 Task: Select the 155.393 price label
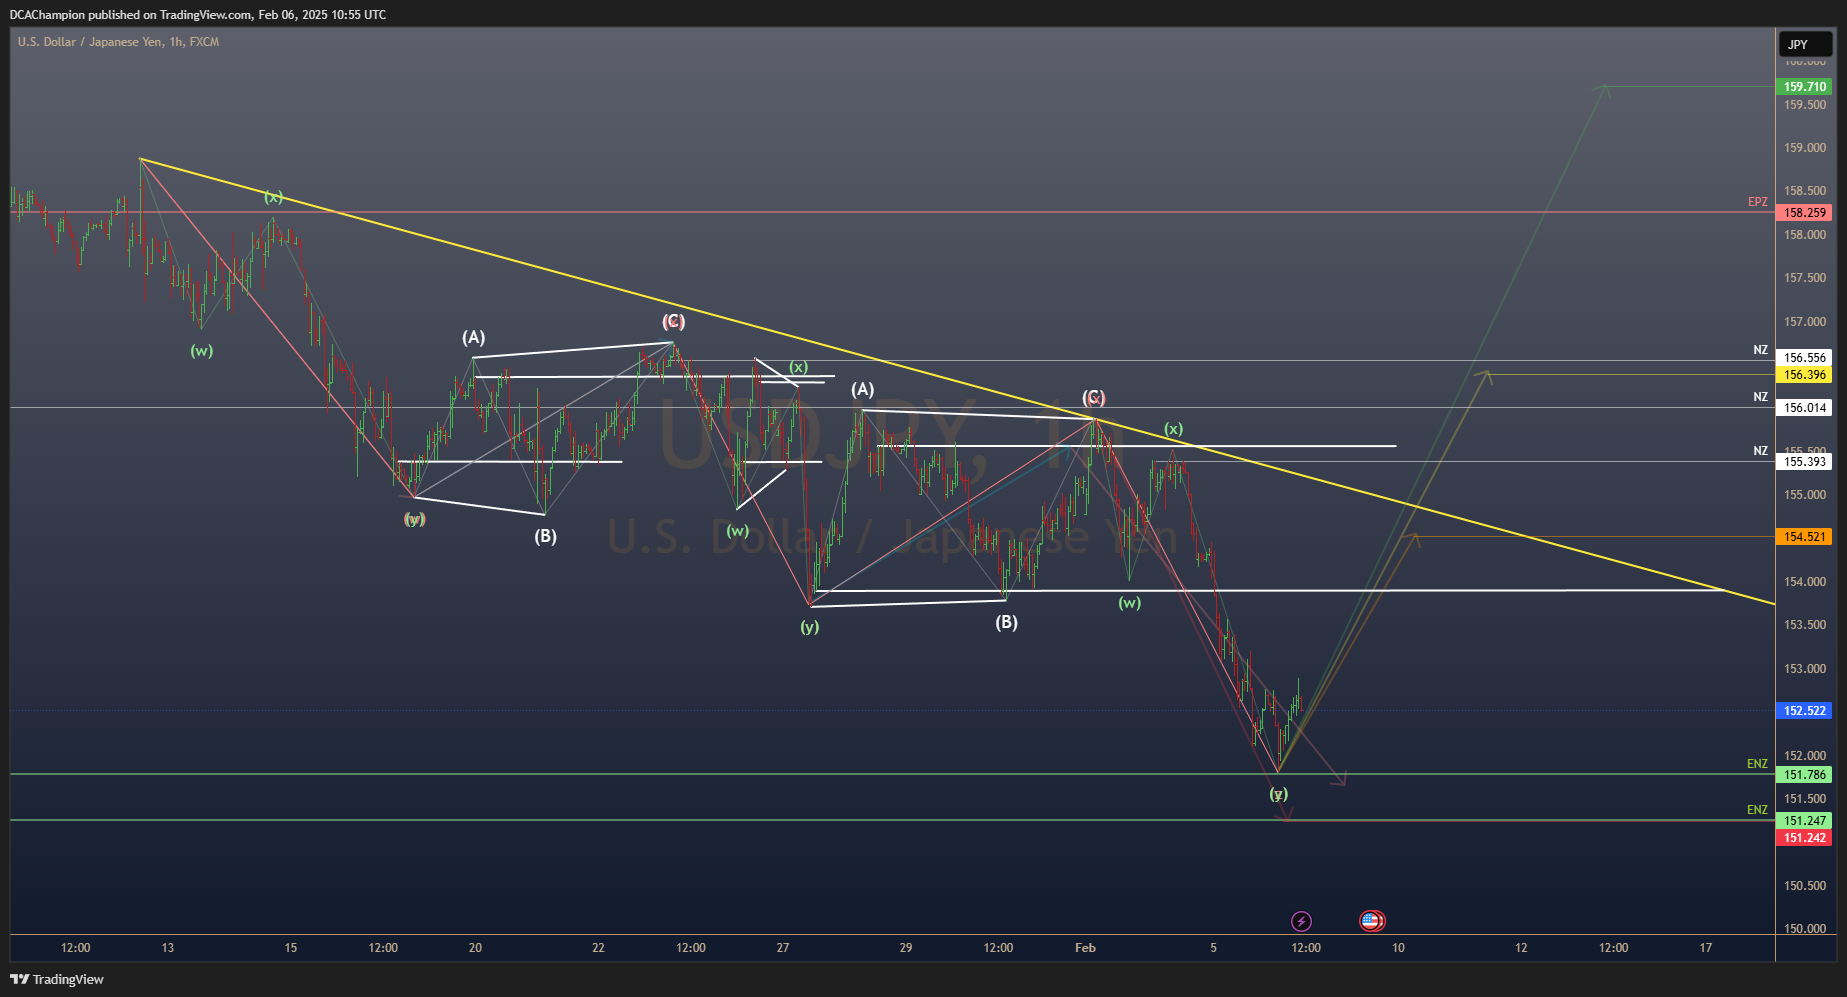[x=1805, y=461]
